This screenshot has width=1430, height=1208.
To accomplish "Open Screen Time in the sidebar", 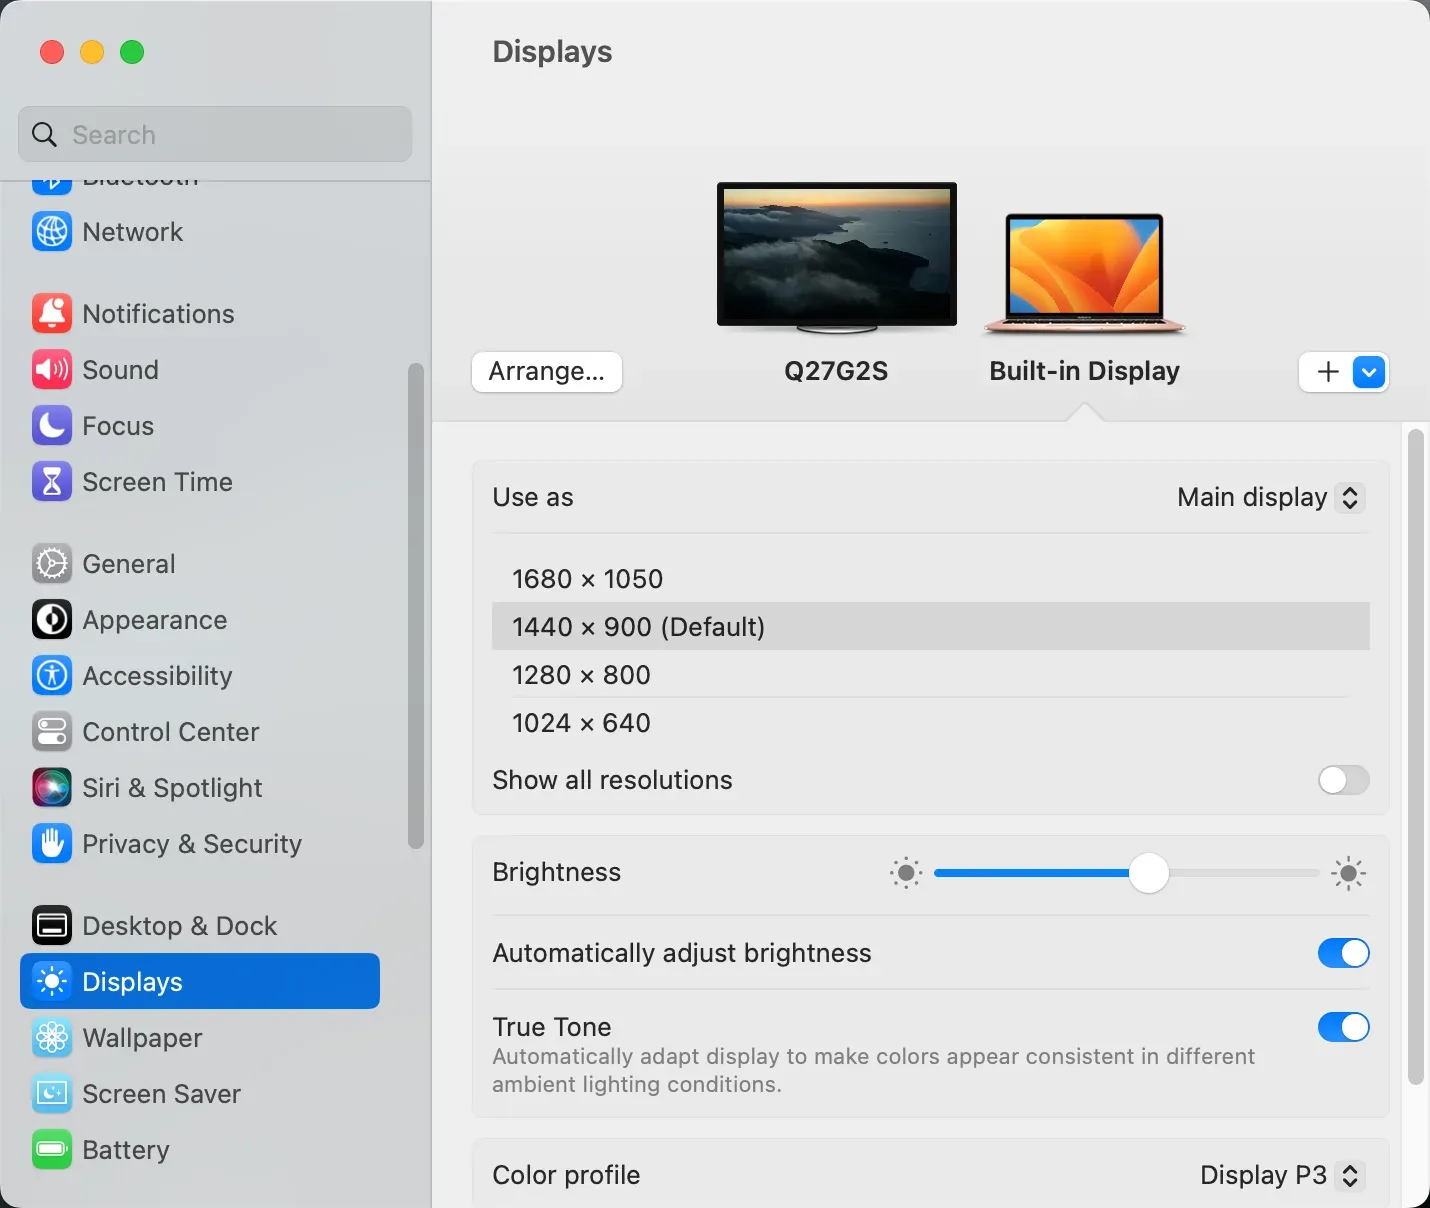I will (x=200, y=482).
